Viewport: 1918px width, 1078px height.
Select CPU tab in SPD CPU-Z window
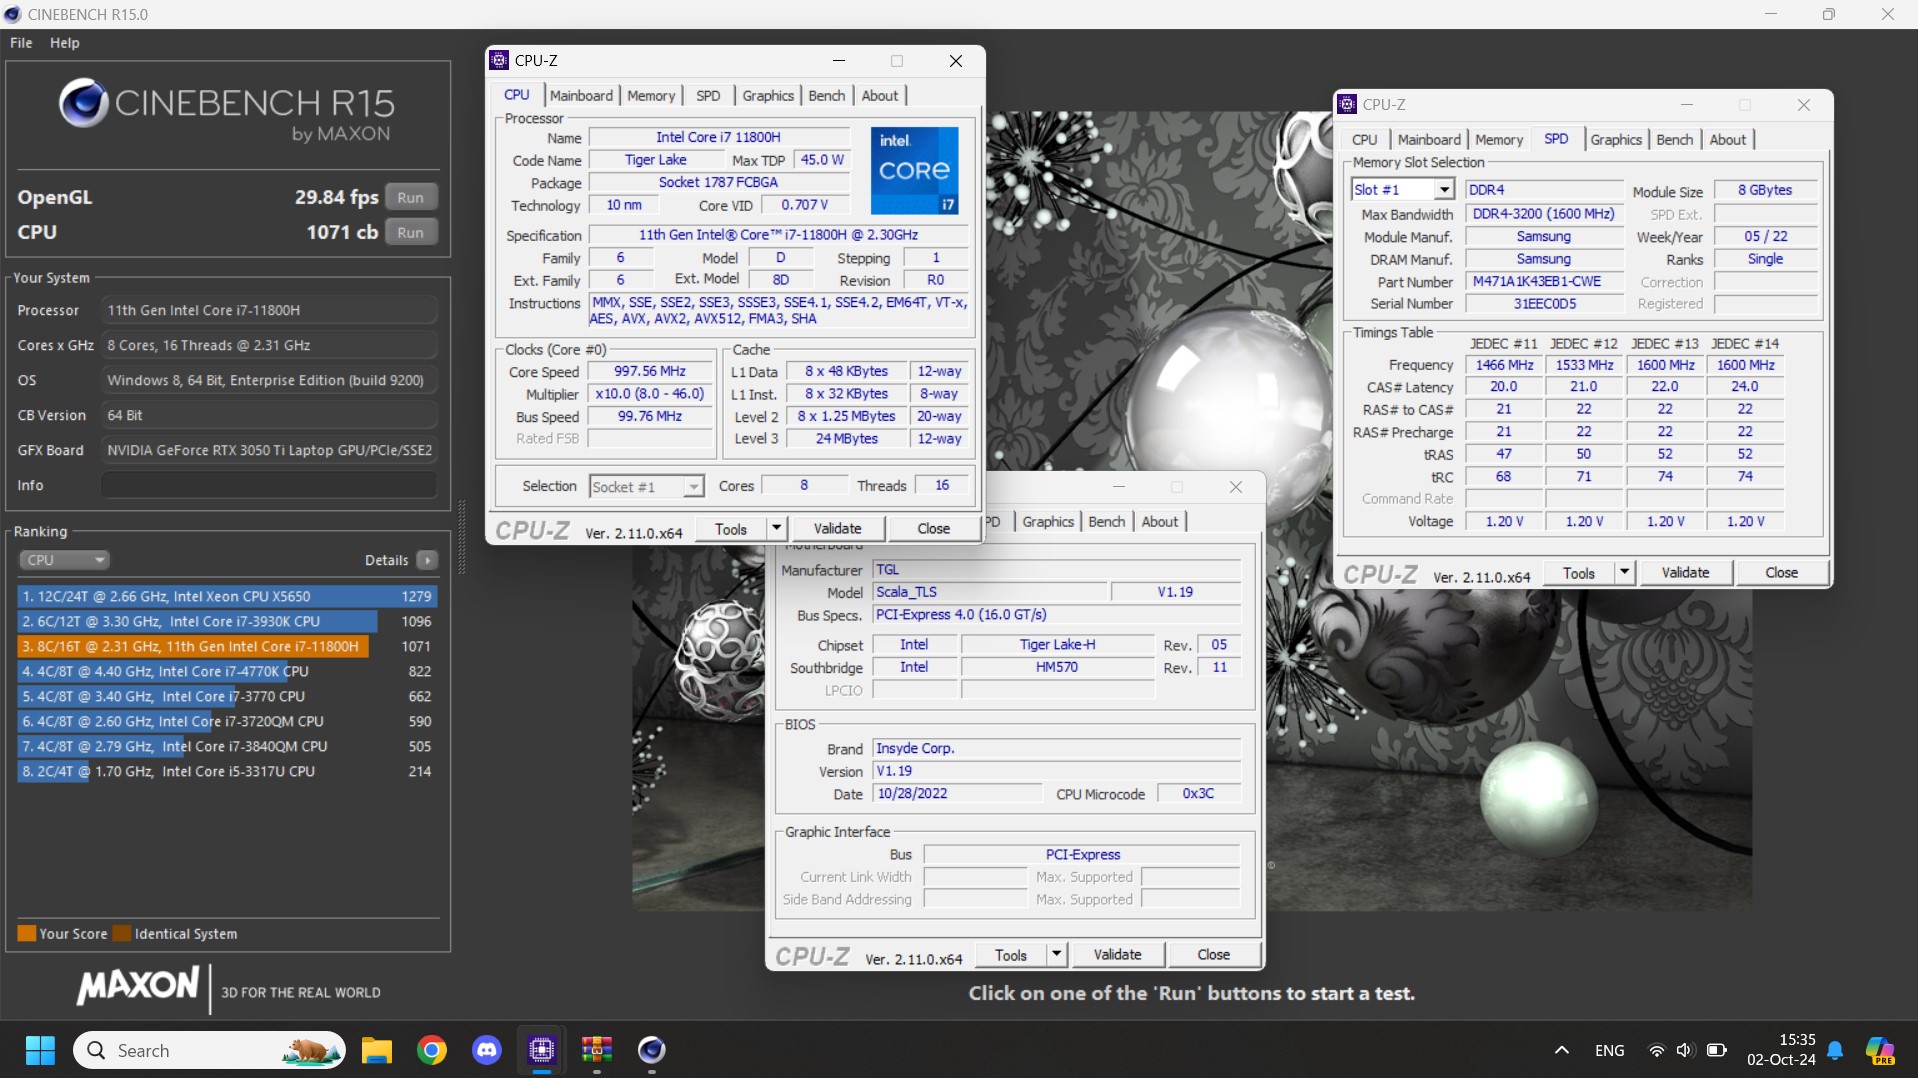click(x=1365, y=140)
